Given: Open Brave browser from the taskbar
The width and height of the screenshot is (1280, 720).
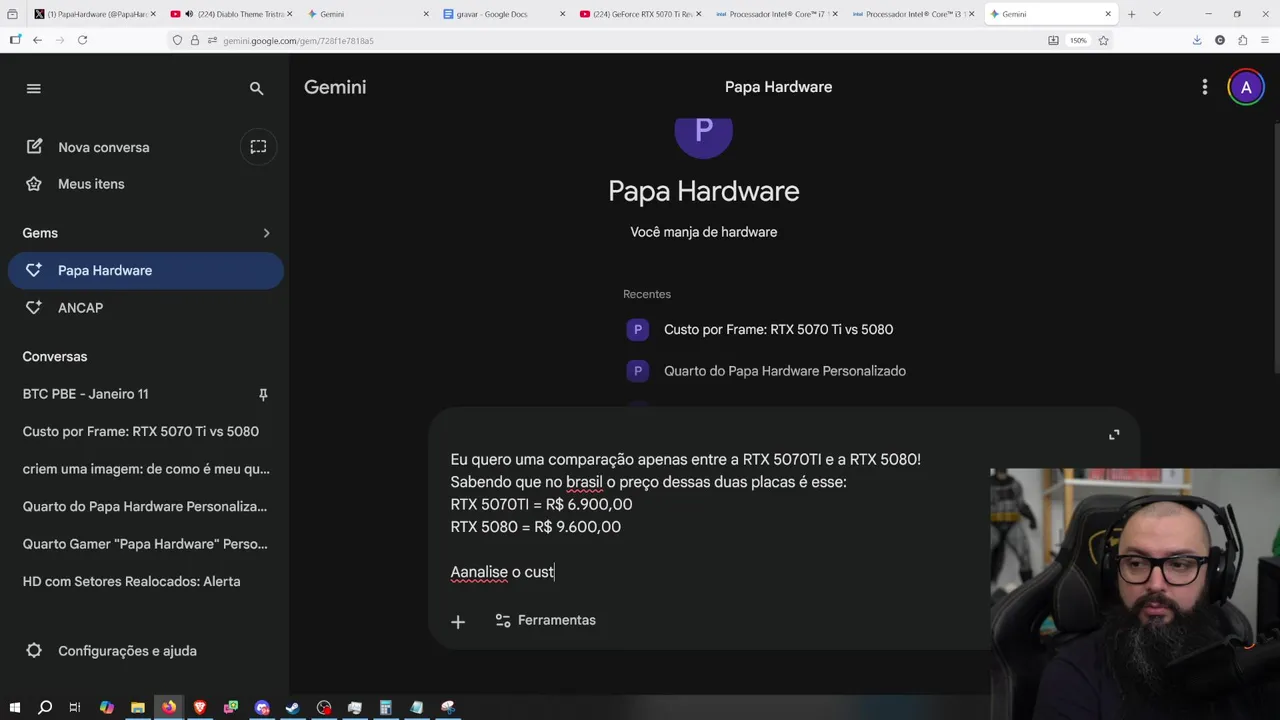Looking at the screenshot, I should (200, 708).
